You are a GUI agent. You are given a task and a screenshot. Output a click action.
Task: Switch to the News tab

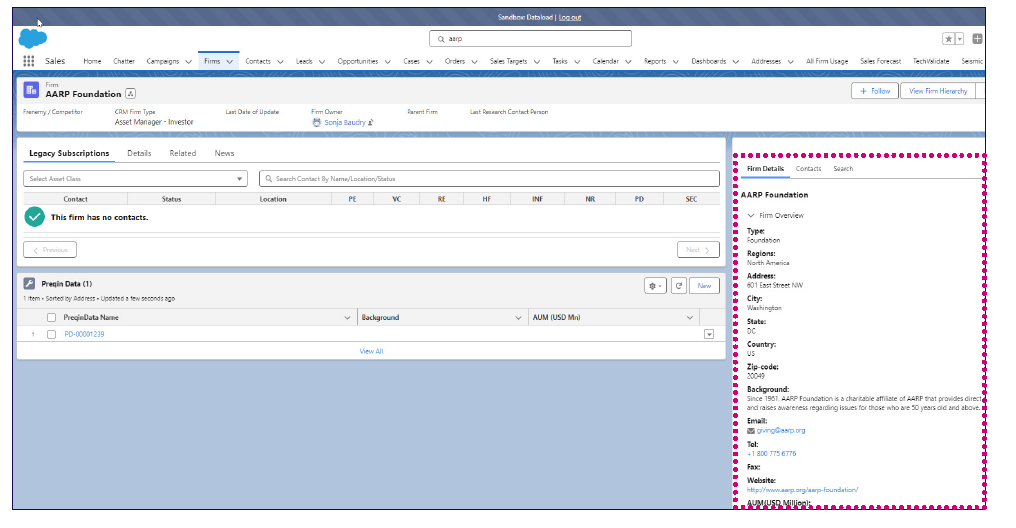[224, 154]
